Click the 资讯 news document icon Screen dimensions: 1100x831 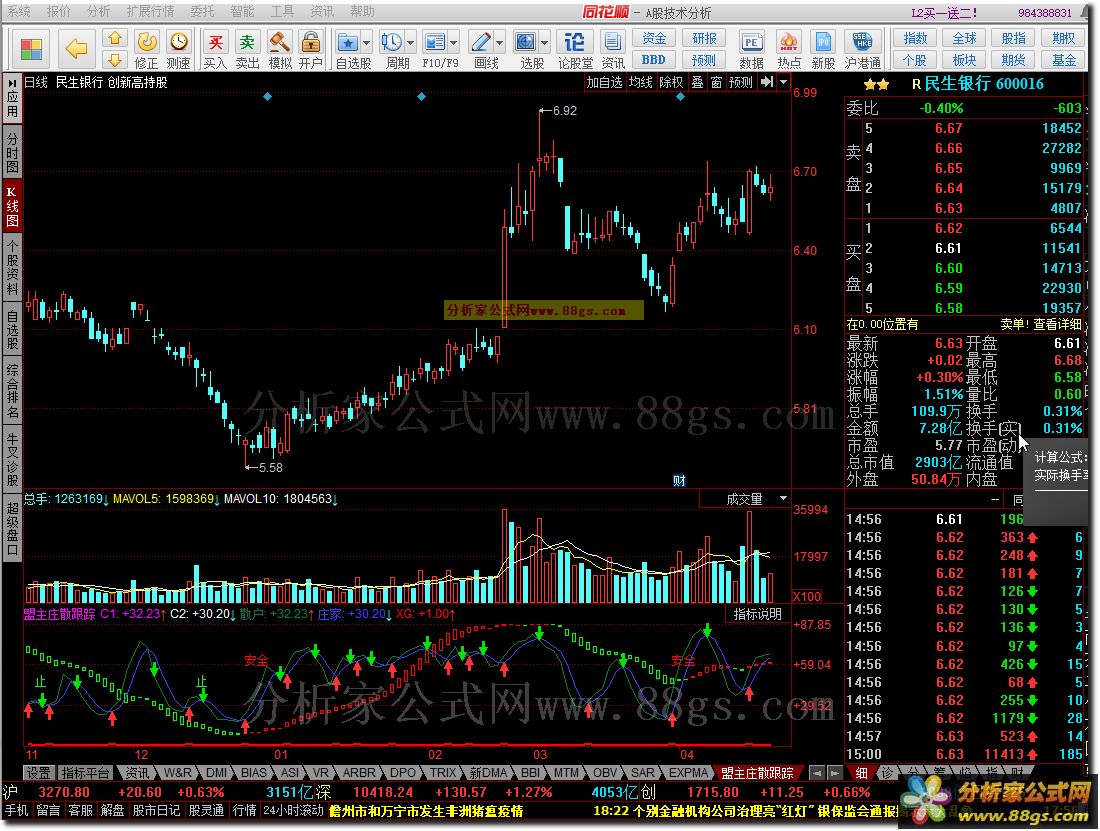pos(612,42)
